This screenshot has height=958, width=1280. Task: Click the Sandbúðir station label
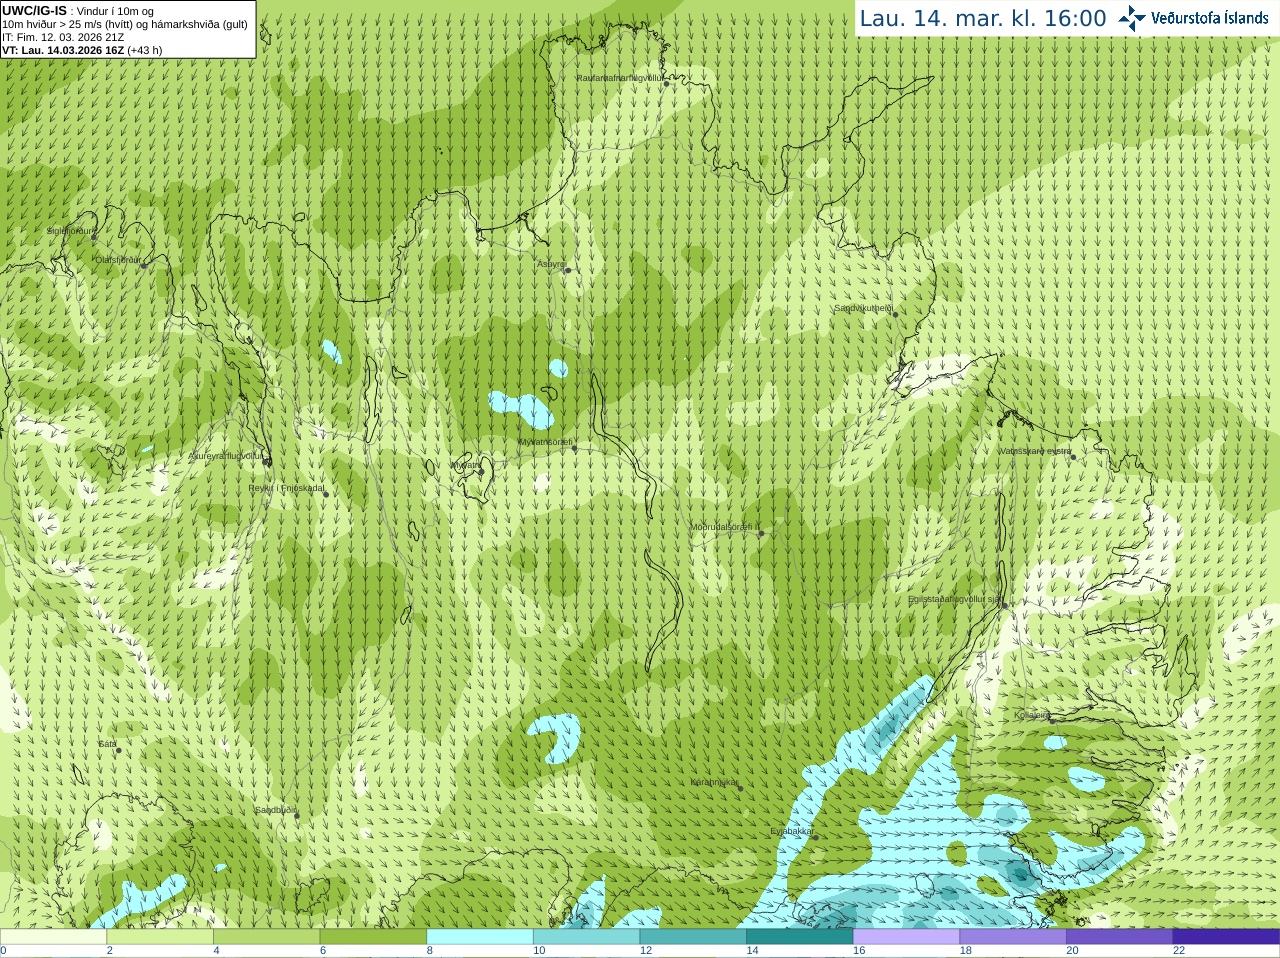[275, 810]
